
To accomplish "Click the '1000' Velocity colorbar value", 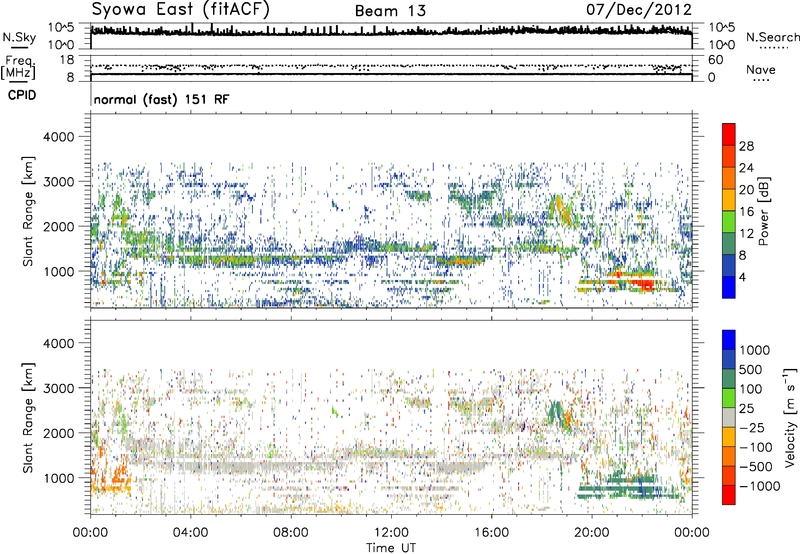I will click(x=755, y=350).
